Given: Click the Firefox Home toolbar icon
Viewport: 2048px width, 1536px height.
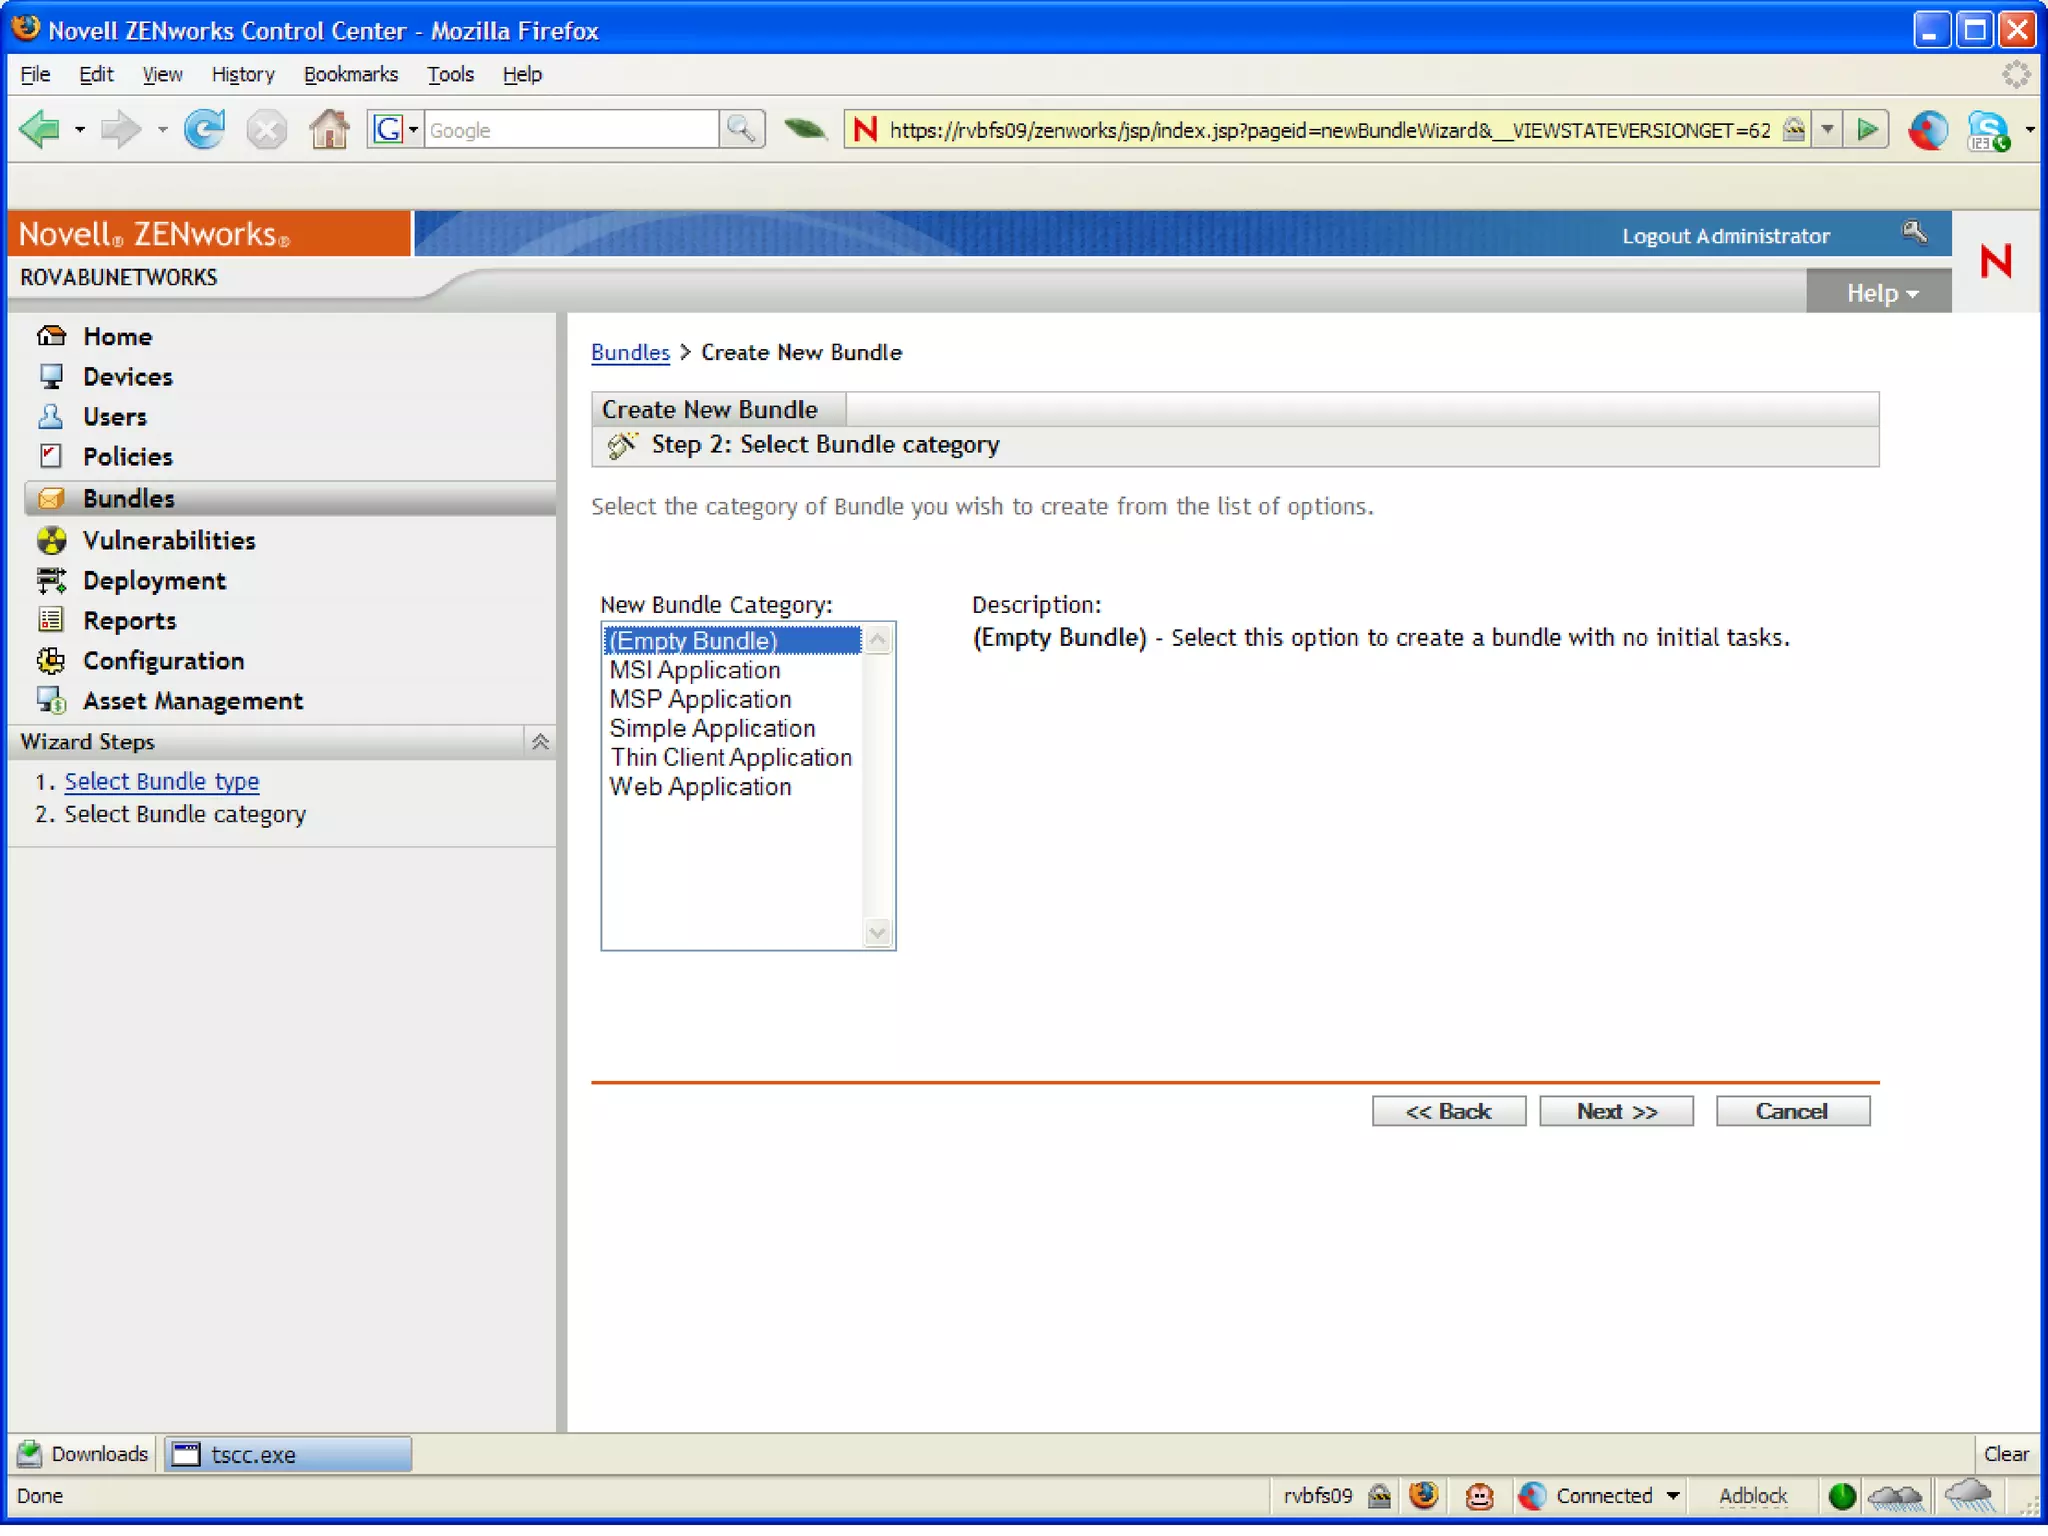Looking at the screenshot, I should point(328,130).
